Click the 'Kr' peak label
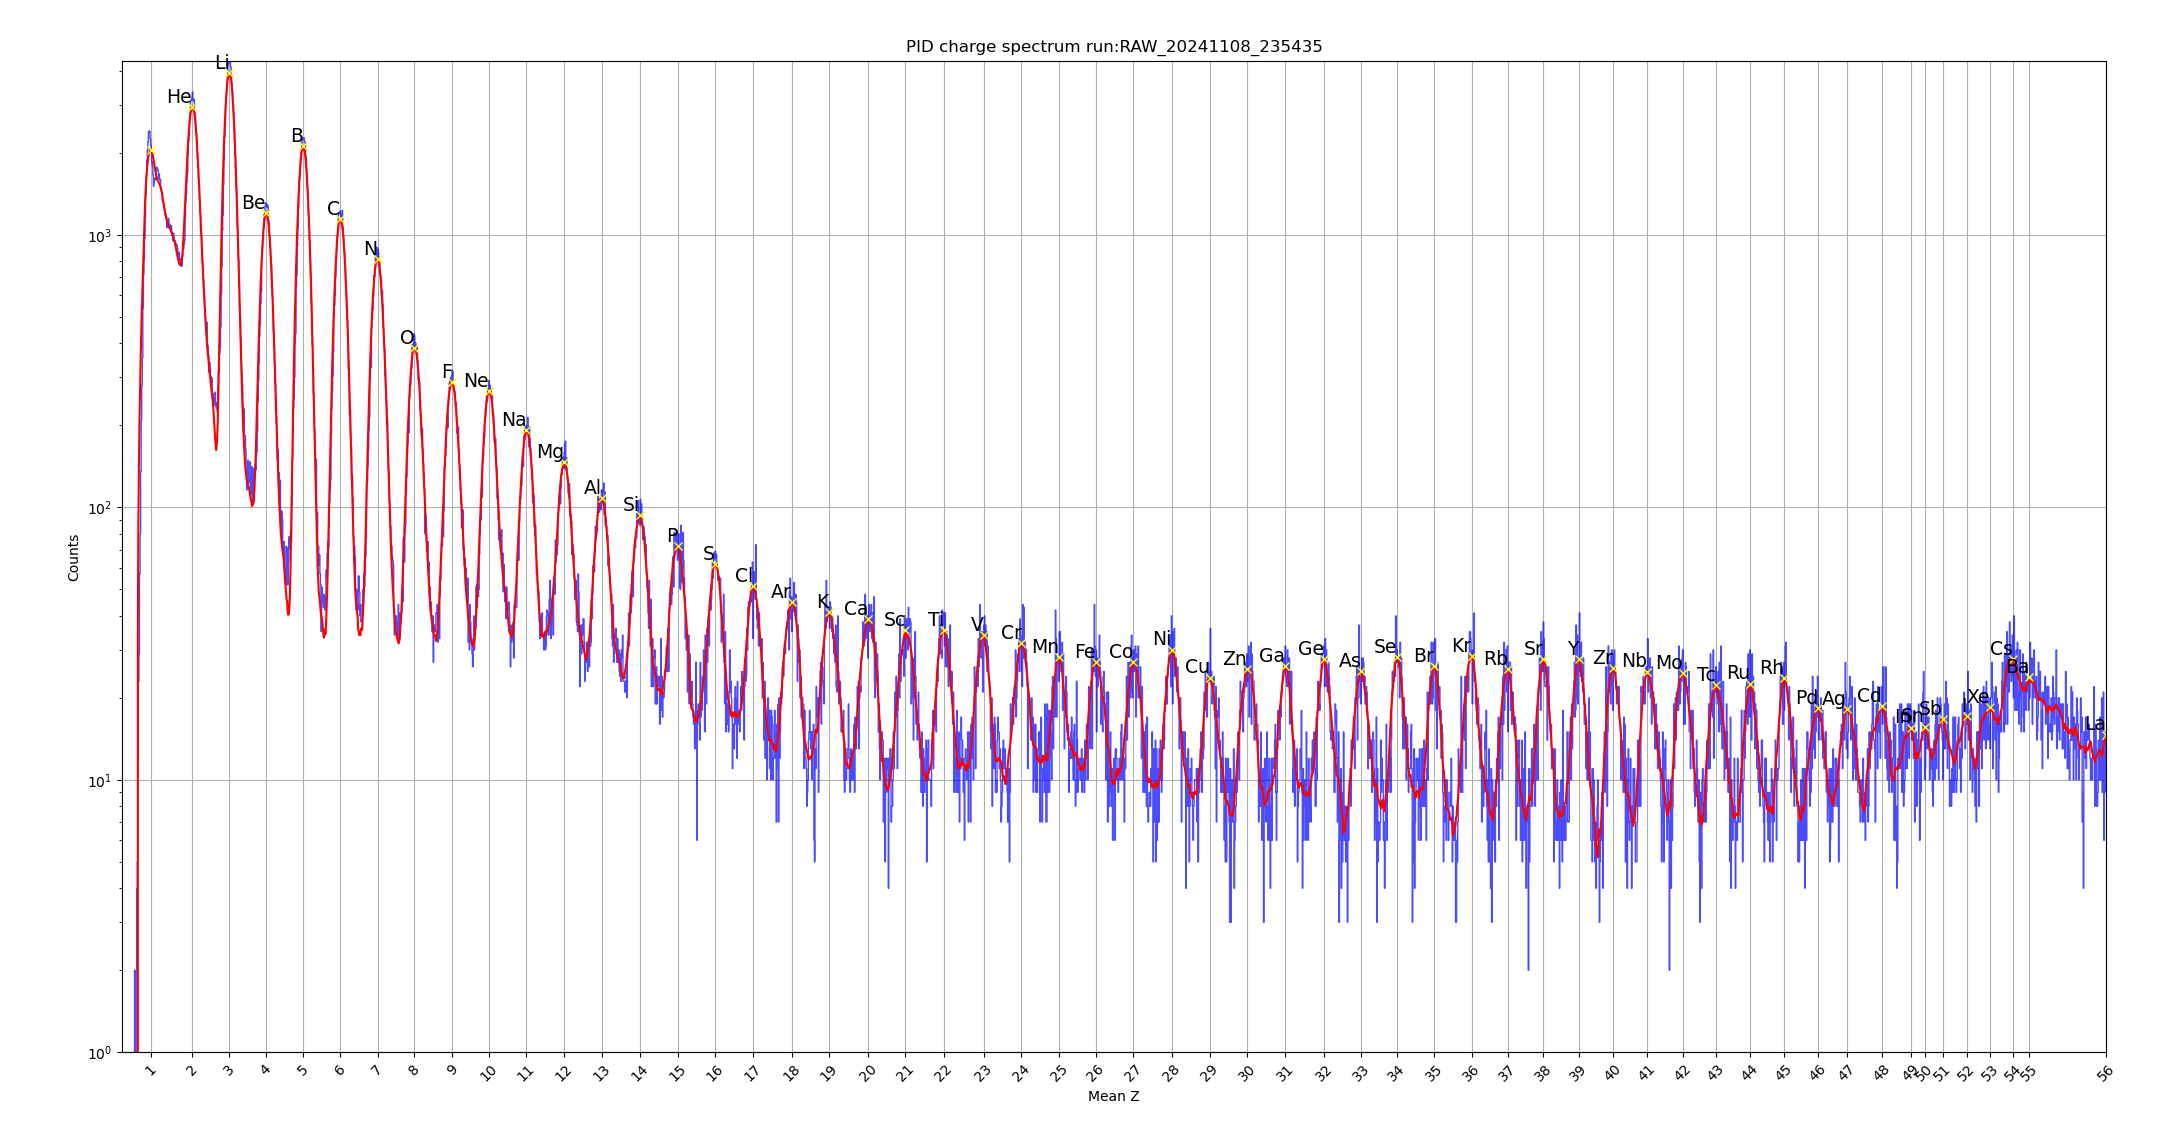2163x1135 pixels. coord(1462,646)
